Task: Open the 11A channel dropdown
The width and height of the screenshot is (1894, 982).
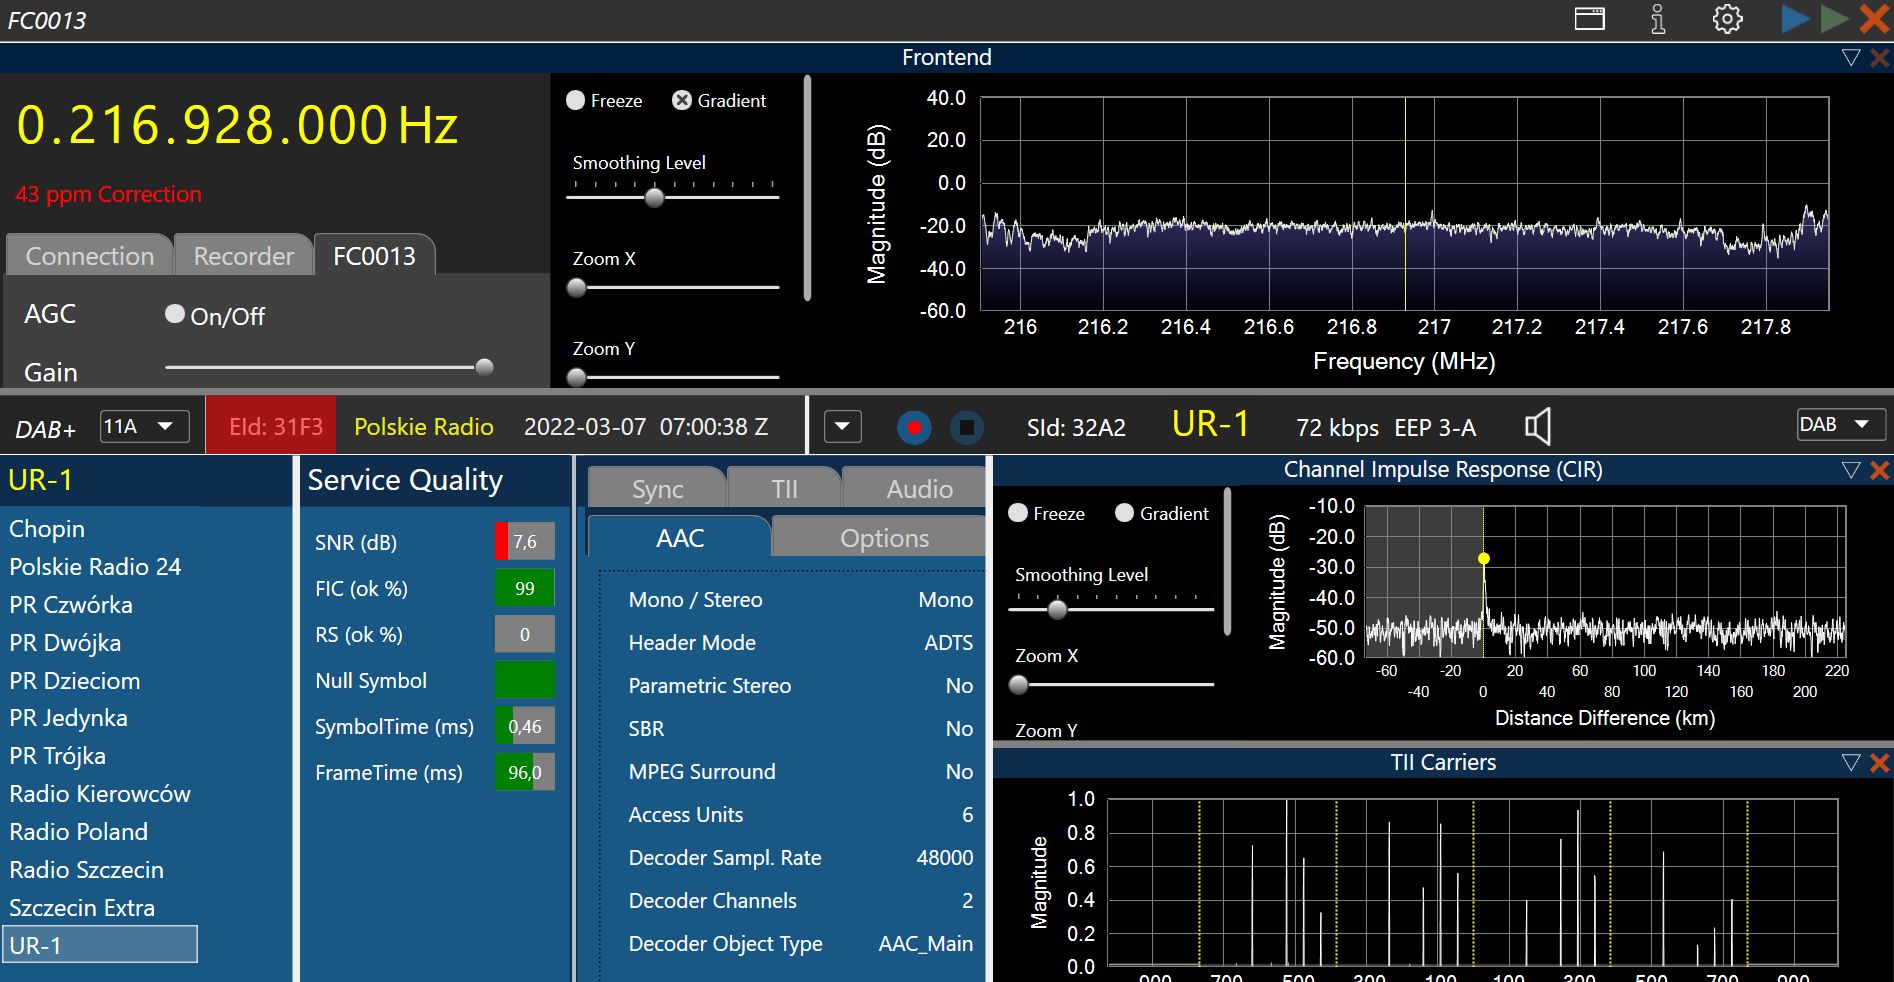Action: click(144, 427)
